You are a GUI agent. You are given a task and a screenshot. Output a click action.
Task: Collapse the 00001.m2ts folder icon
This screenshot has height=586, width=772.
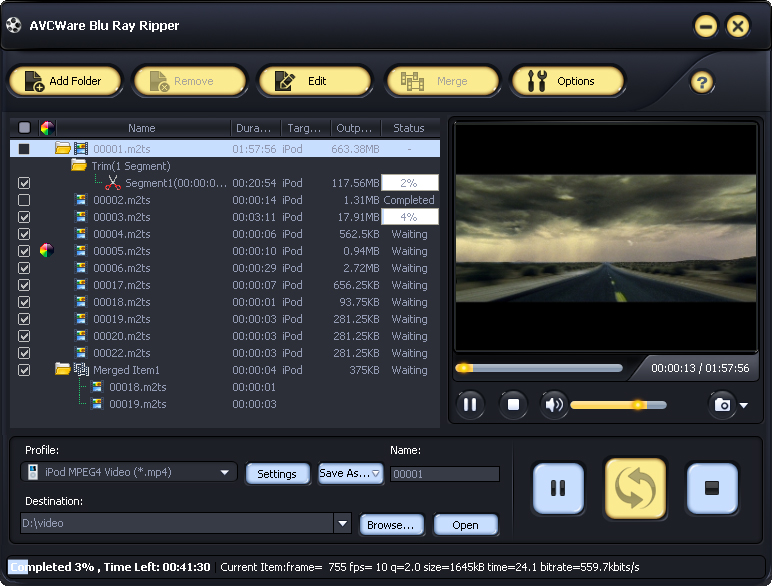[63, 148]
